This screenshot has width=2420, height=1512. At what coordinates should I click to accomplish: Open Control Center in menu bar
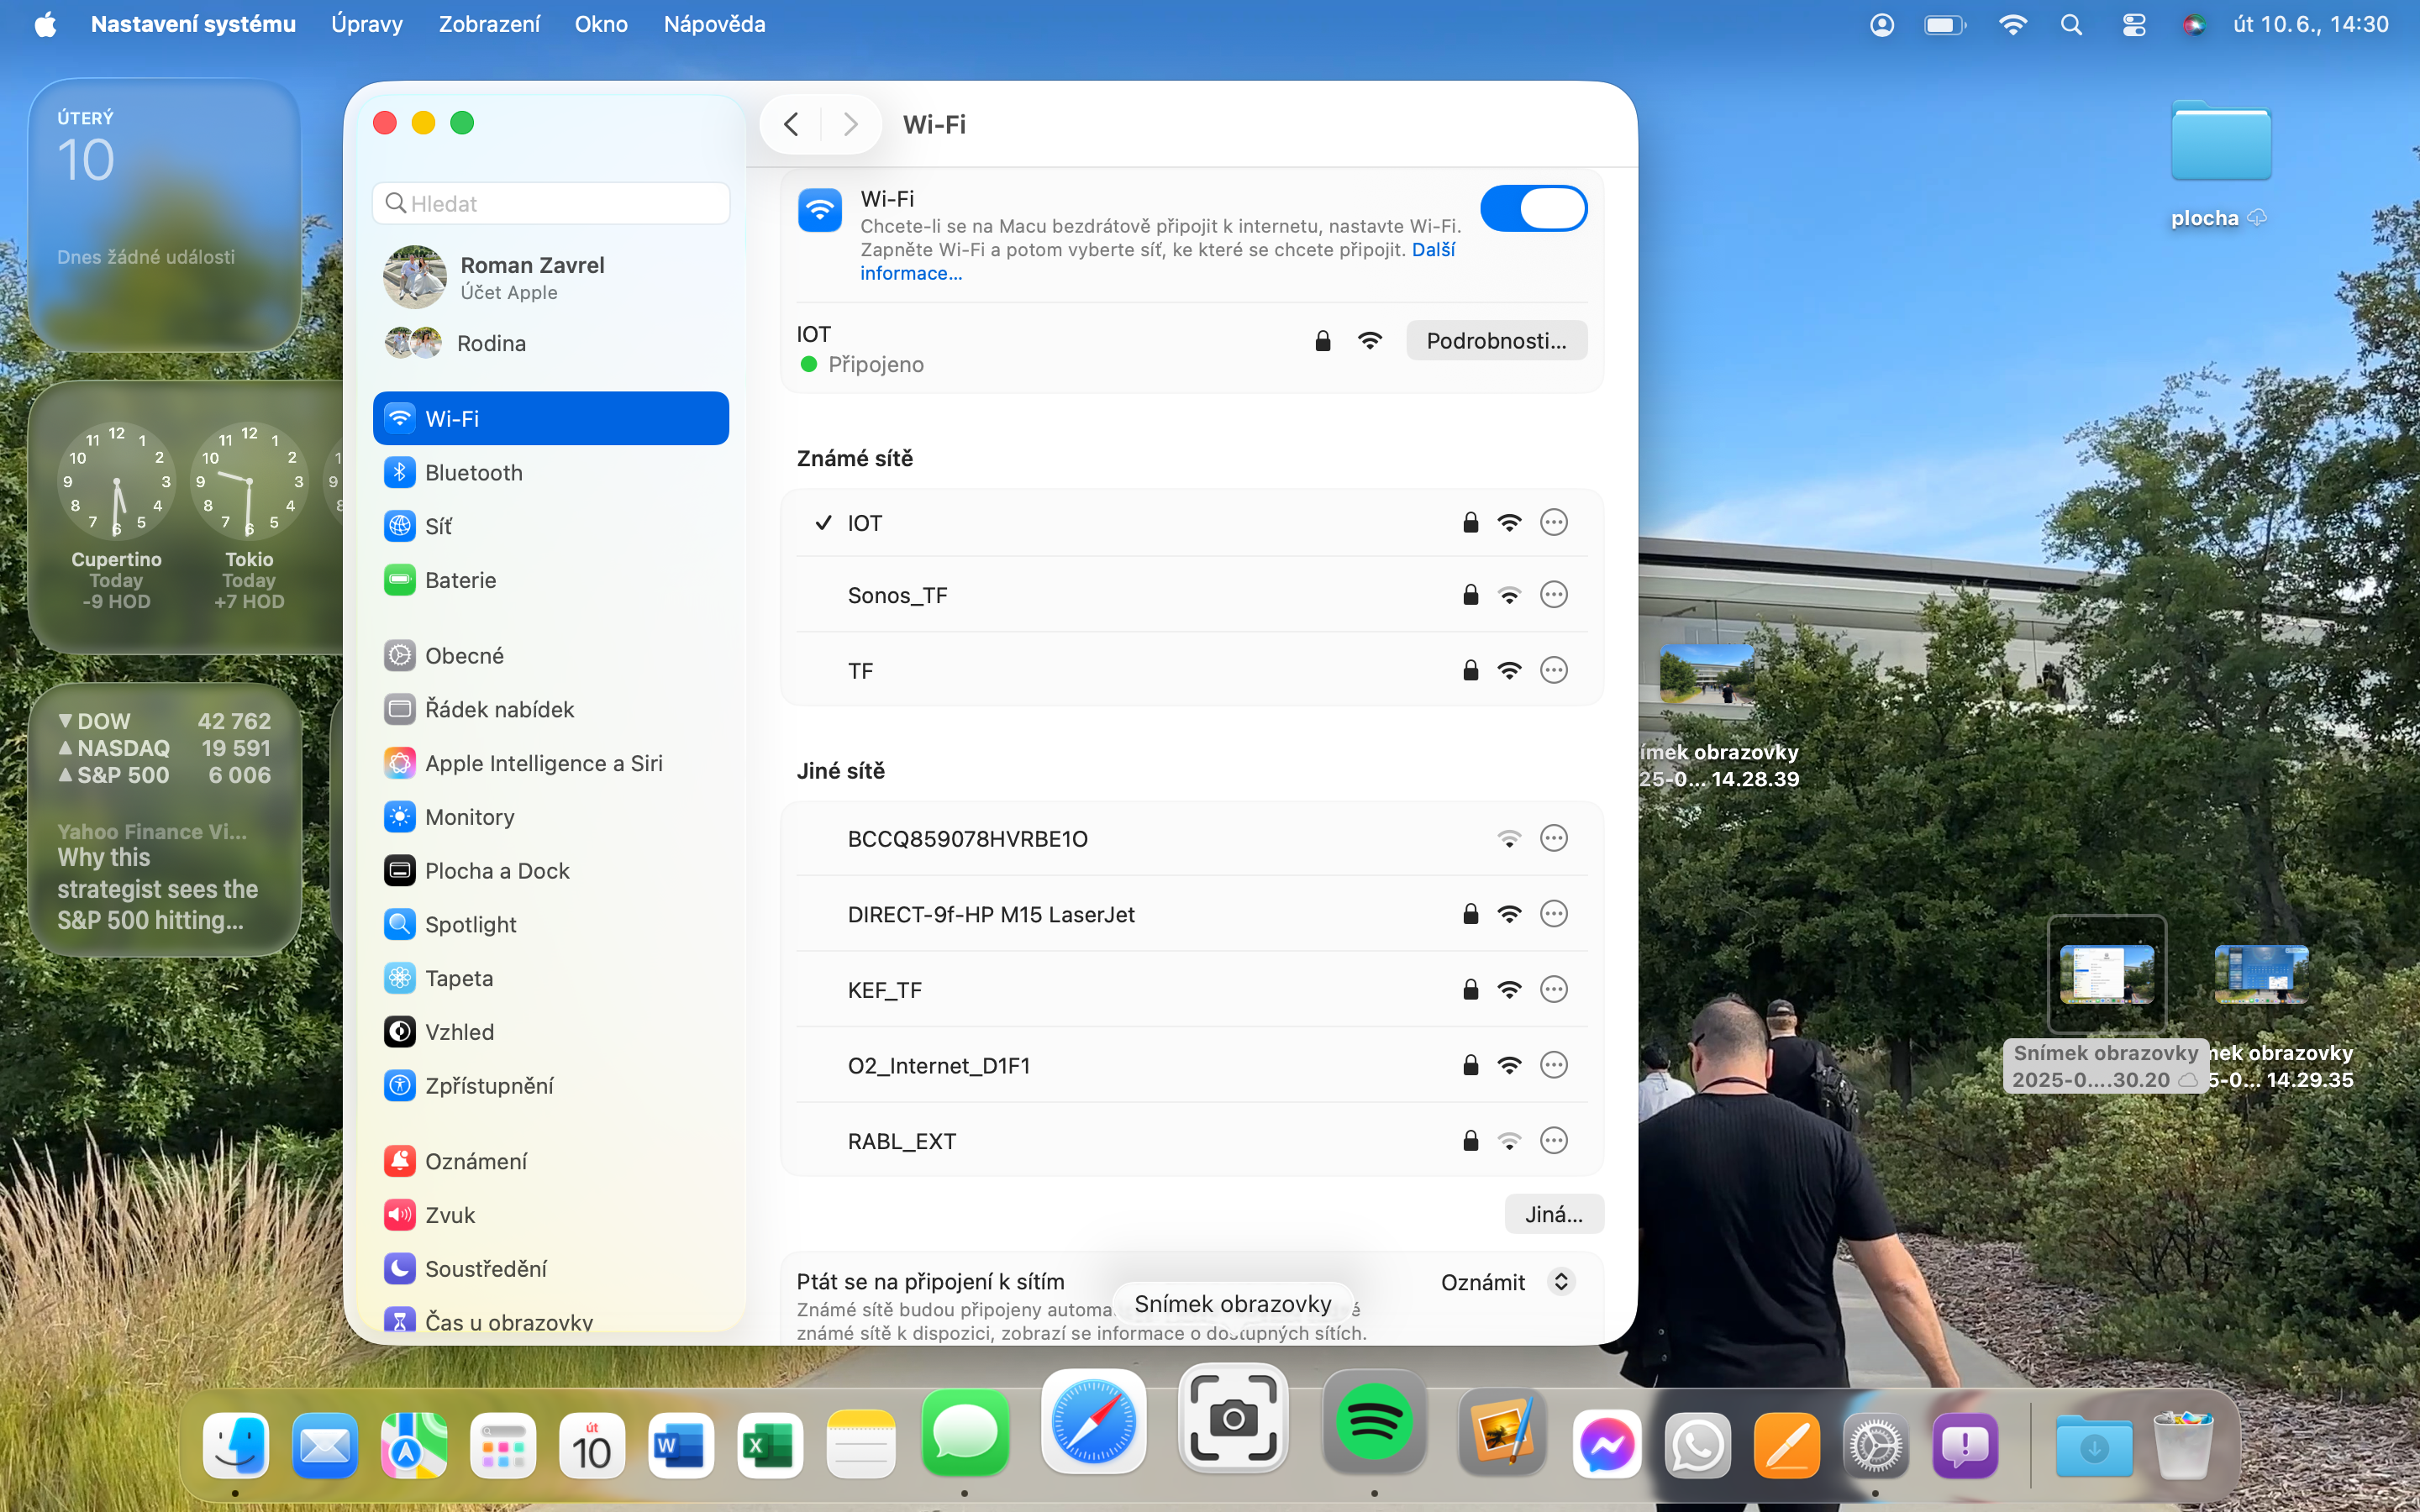point(2133,24)
